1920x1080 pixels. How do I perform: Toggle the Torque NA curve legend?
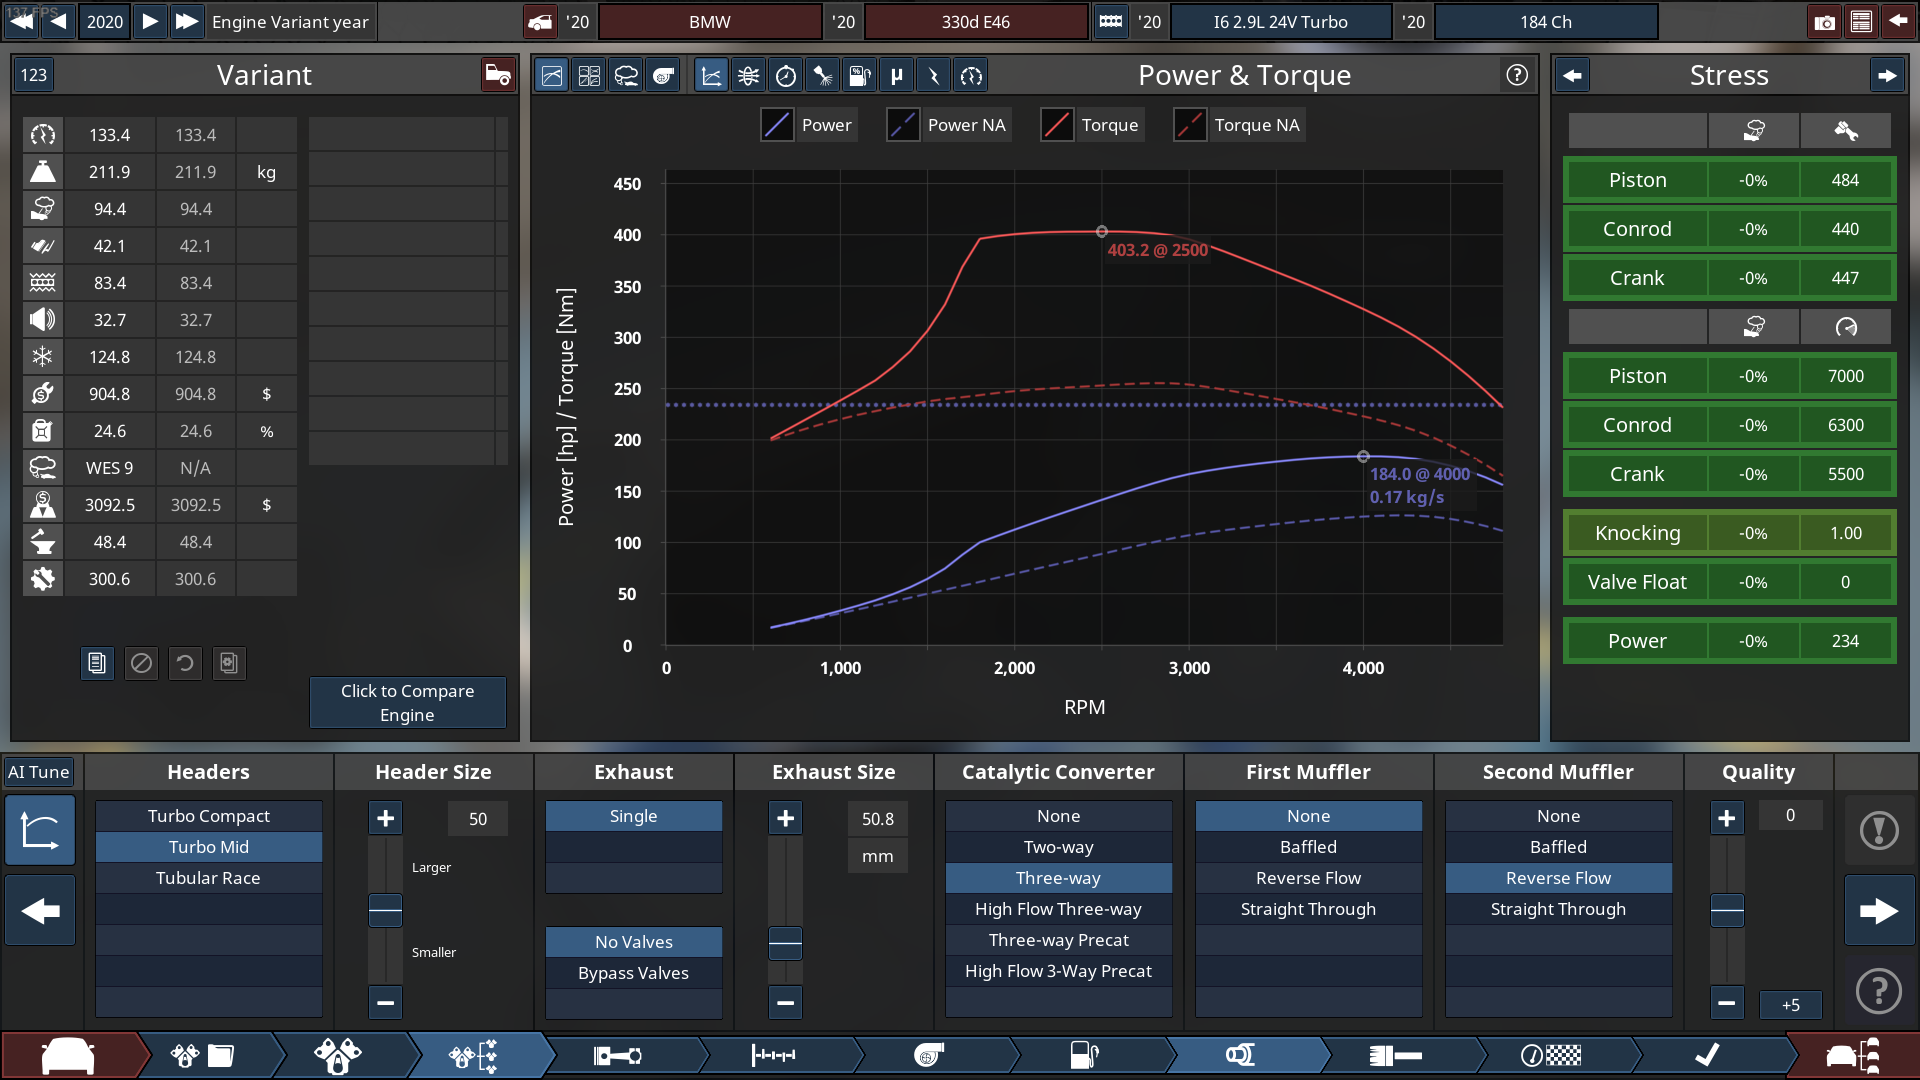1239,125
